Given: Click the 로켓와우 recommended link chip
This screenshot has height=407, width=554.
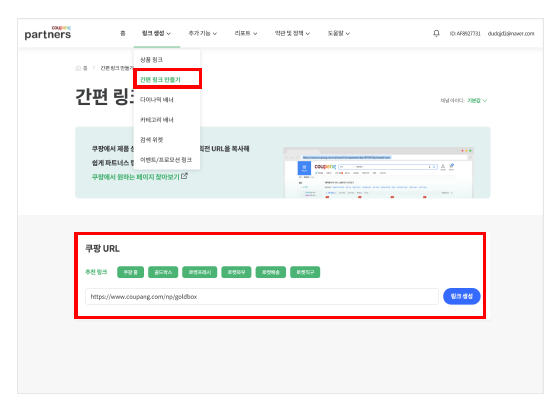Looking at the screenshot, I should [236, 272].
